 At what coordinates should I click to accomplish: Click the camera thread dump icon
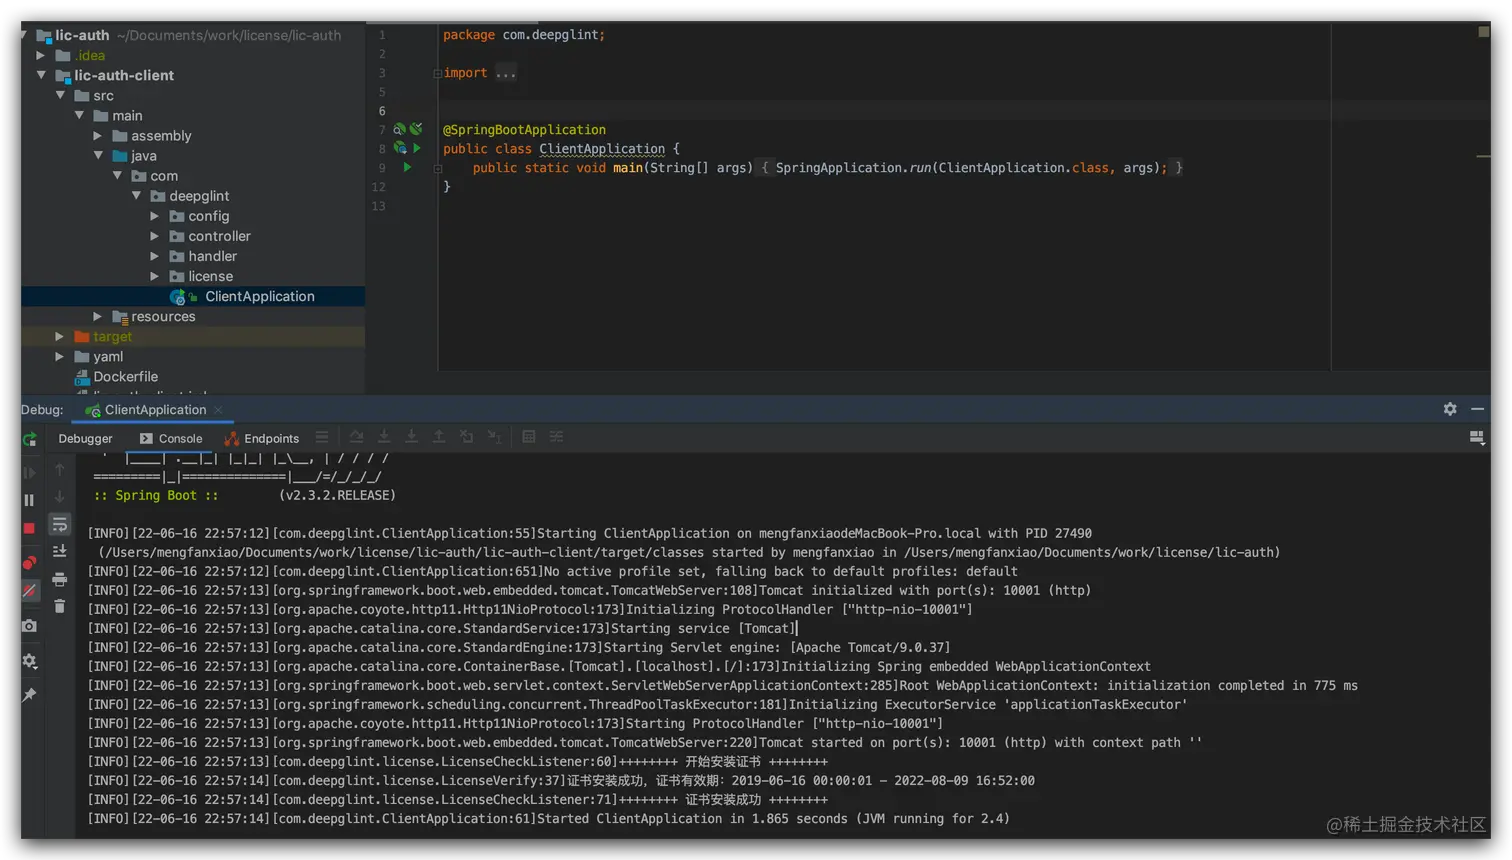coord(29,626)
